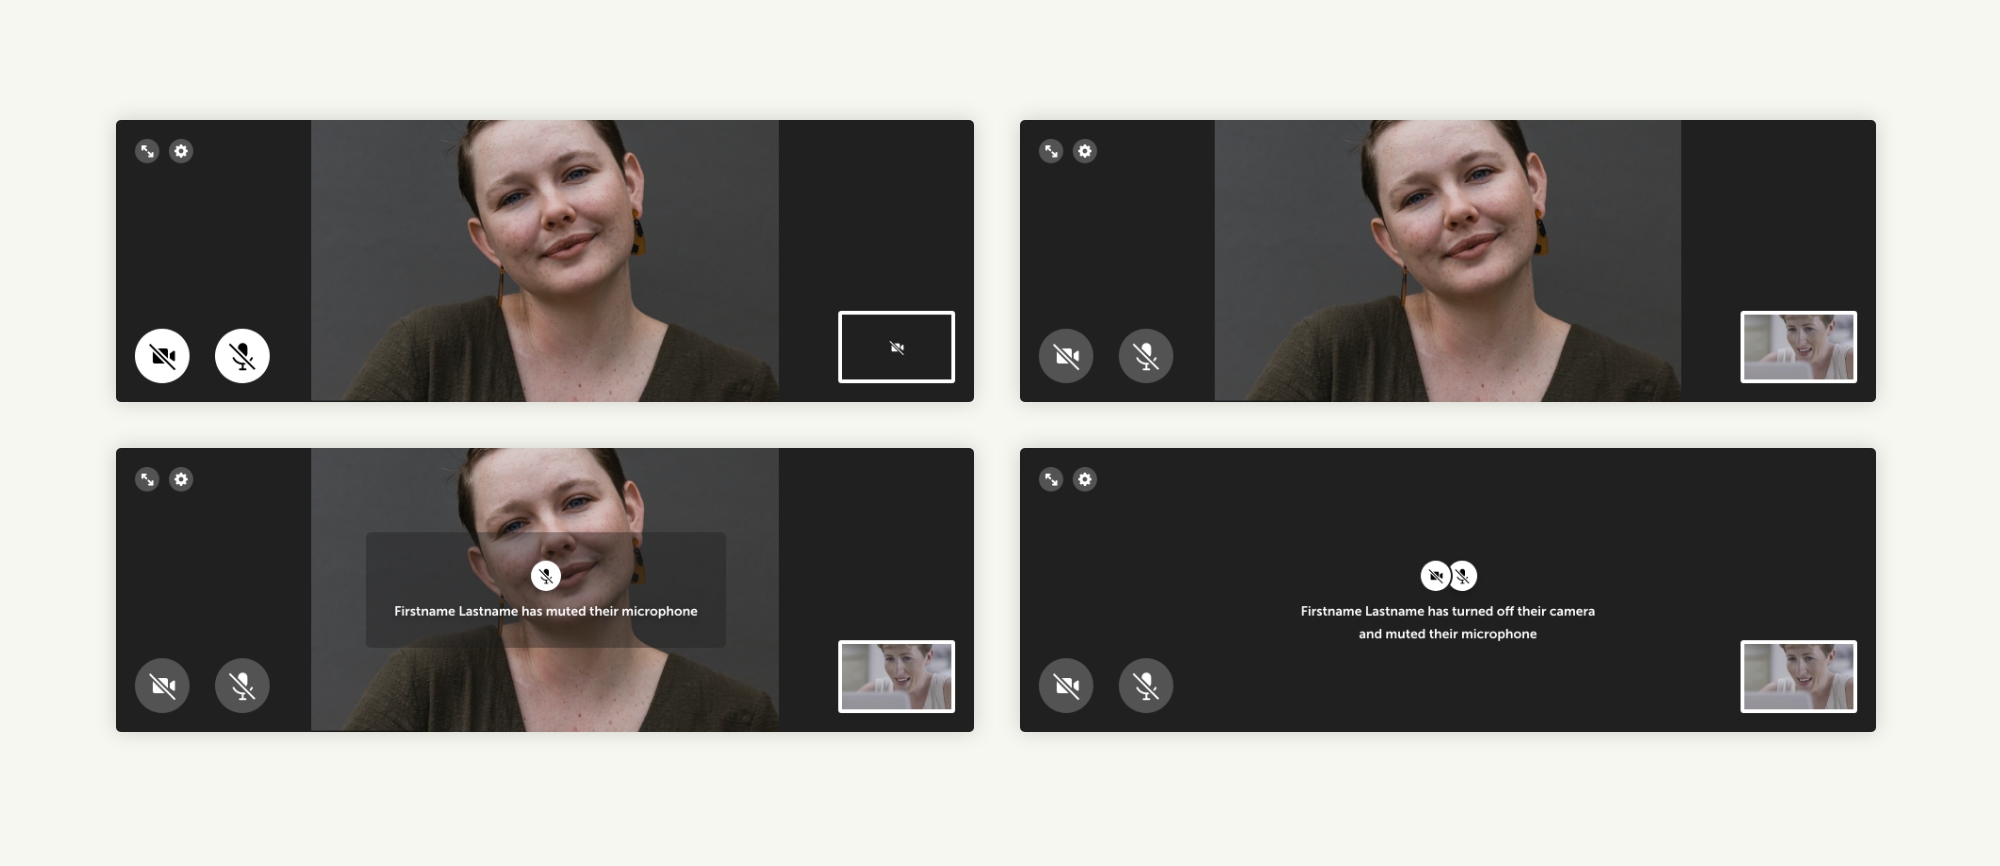This screenshot has width=2000, height=866.
Task: Click self-view thumbnail in top-right panel
Action: [x=1799, y=347]
